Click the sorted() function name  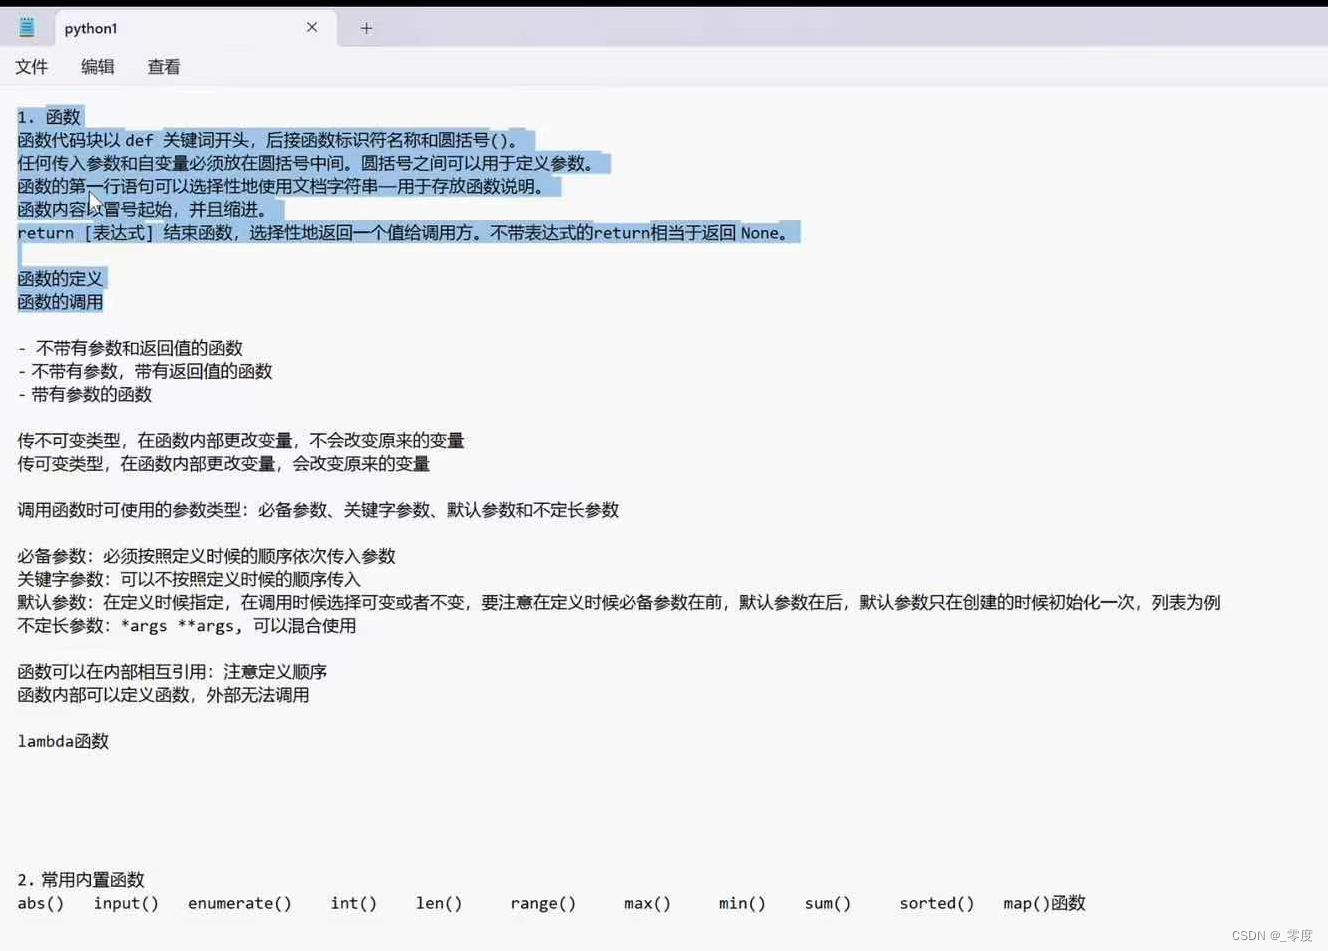tap(935, 903)
